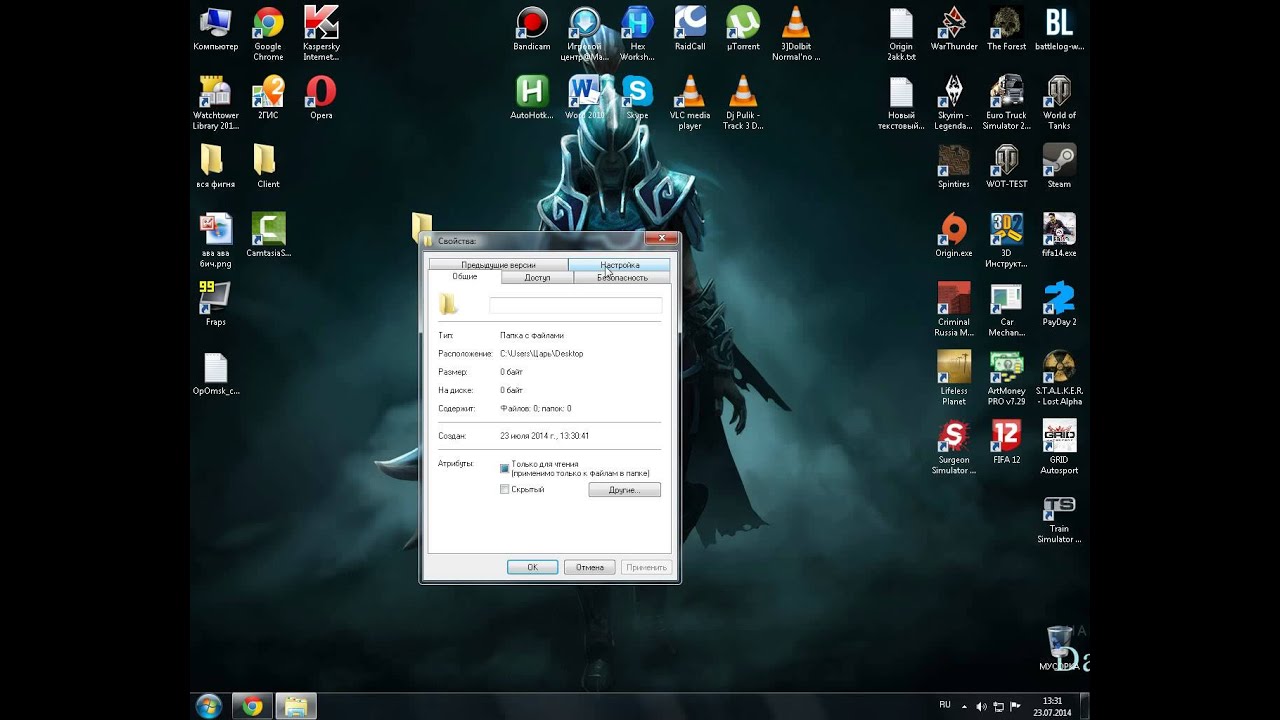Select the вся фигня folder
1280x720 pixels.
coord(215,166)
